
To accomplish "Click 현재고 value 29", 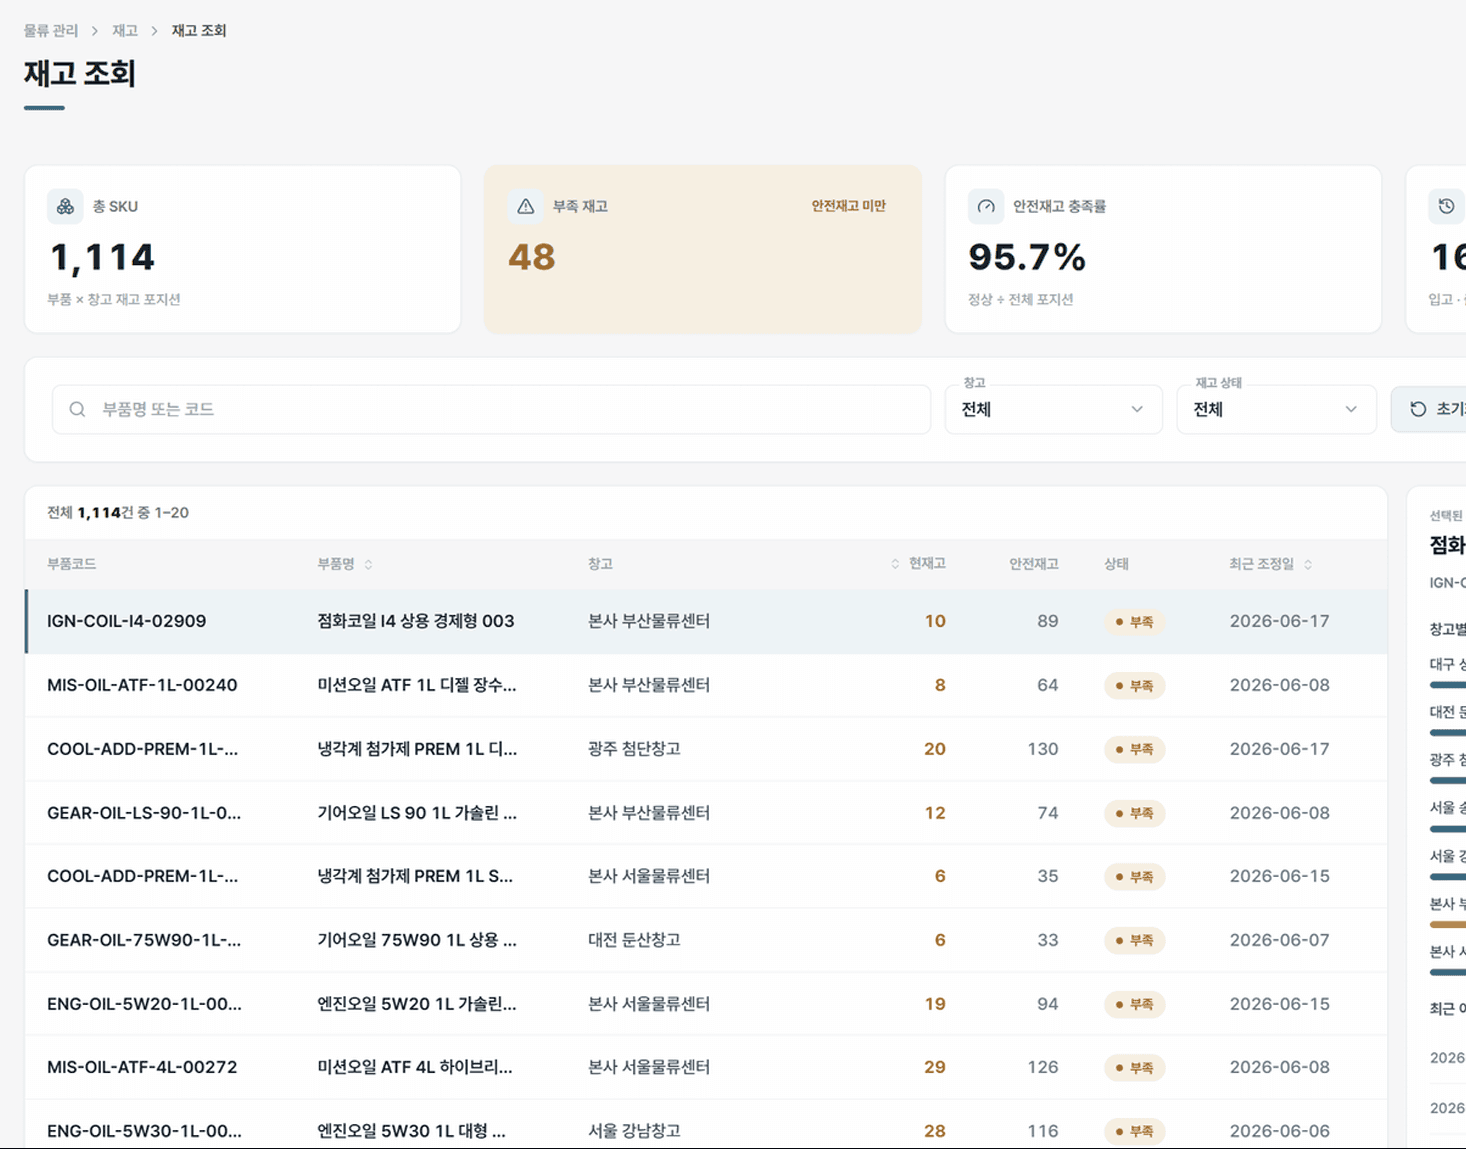I will (935, 1067).
